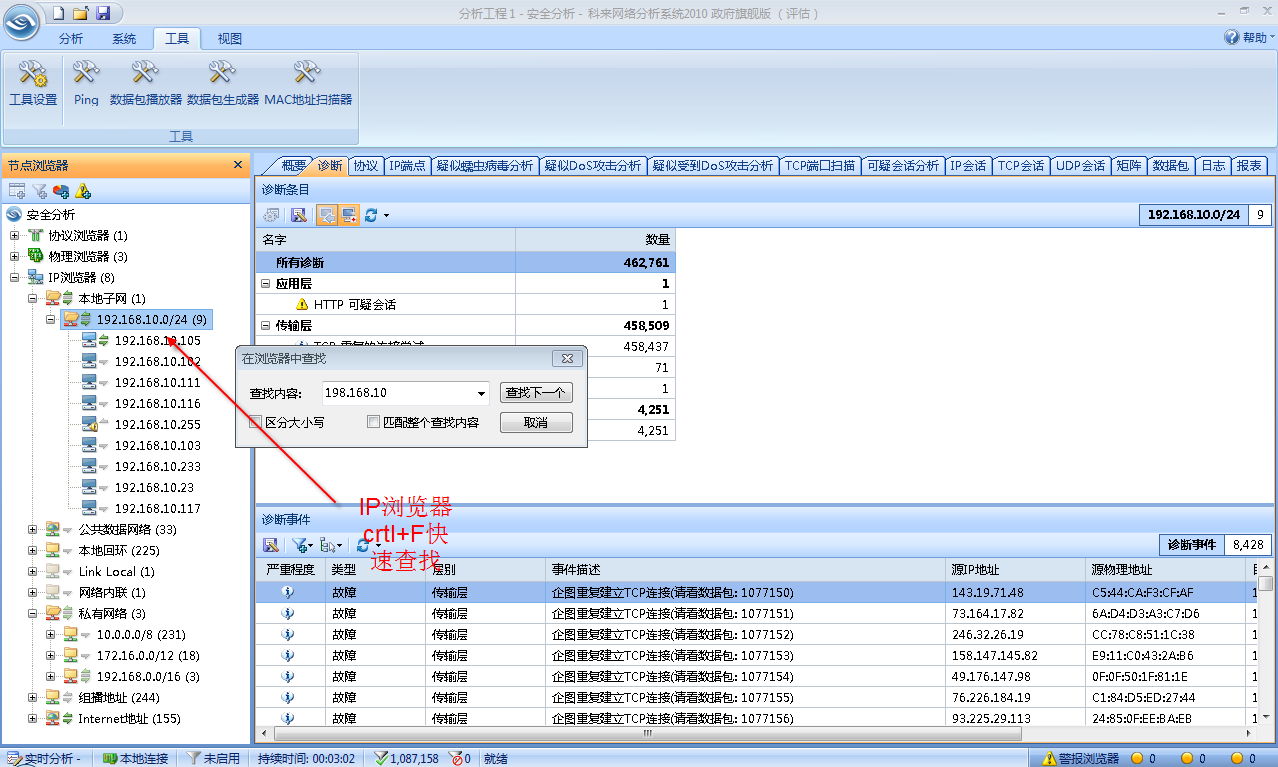Click the save icon in title bar
The image size is (1278, 767).
[x=102, y=13]
